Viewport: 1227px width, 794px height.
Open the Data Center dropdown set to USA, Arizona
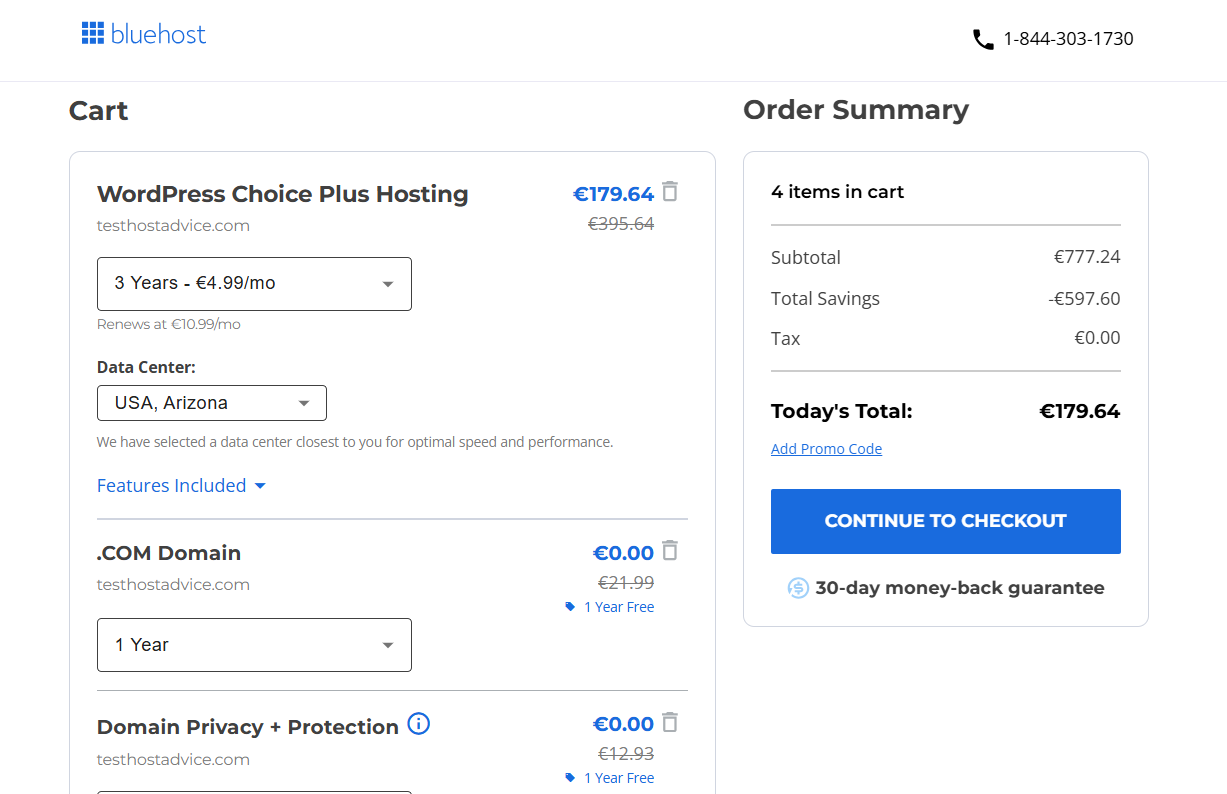211,402
